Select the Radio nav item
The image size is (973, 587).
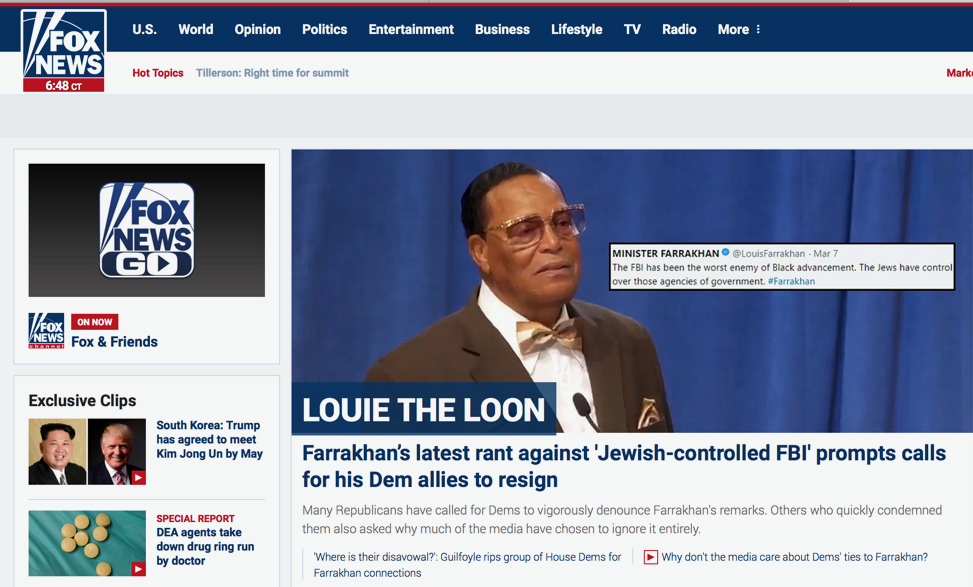pyautogui.click(x=679, y=30)
